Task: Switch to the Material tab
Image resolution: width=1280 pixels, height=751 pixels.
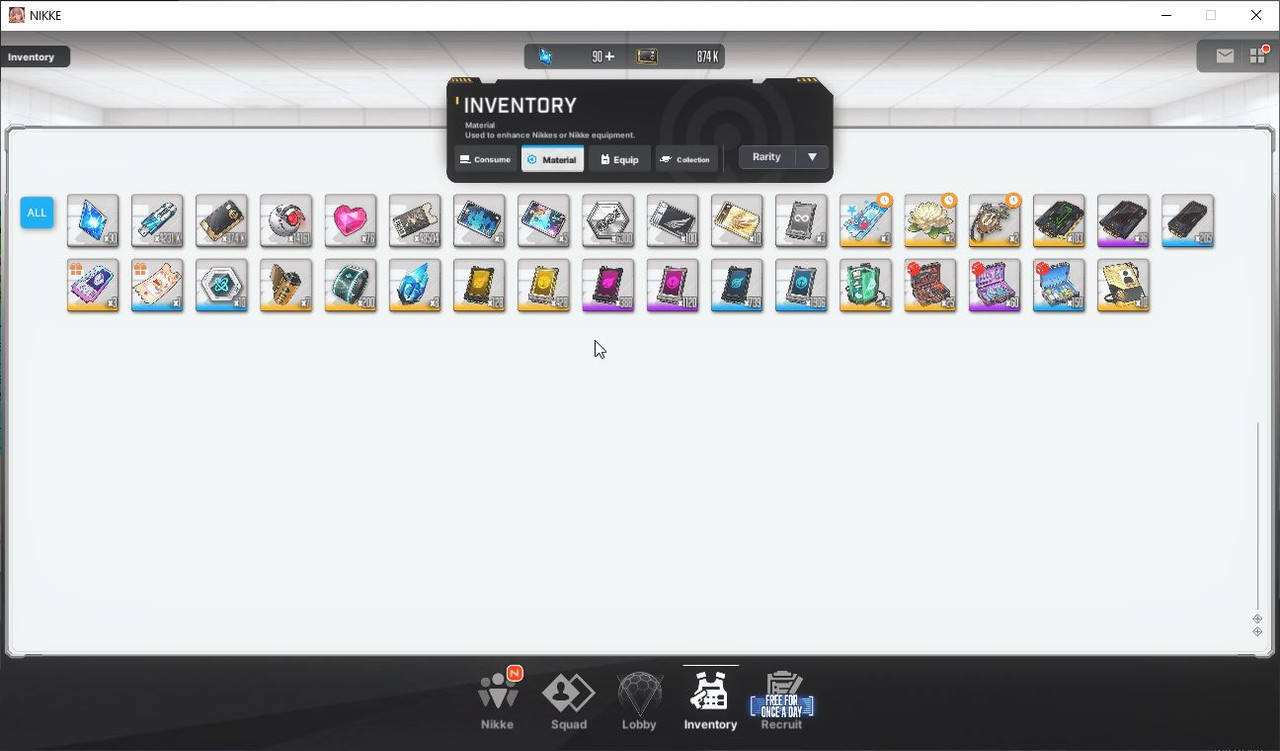Action: click(x=552, y=159)
